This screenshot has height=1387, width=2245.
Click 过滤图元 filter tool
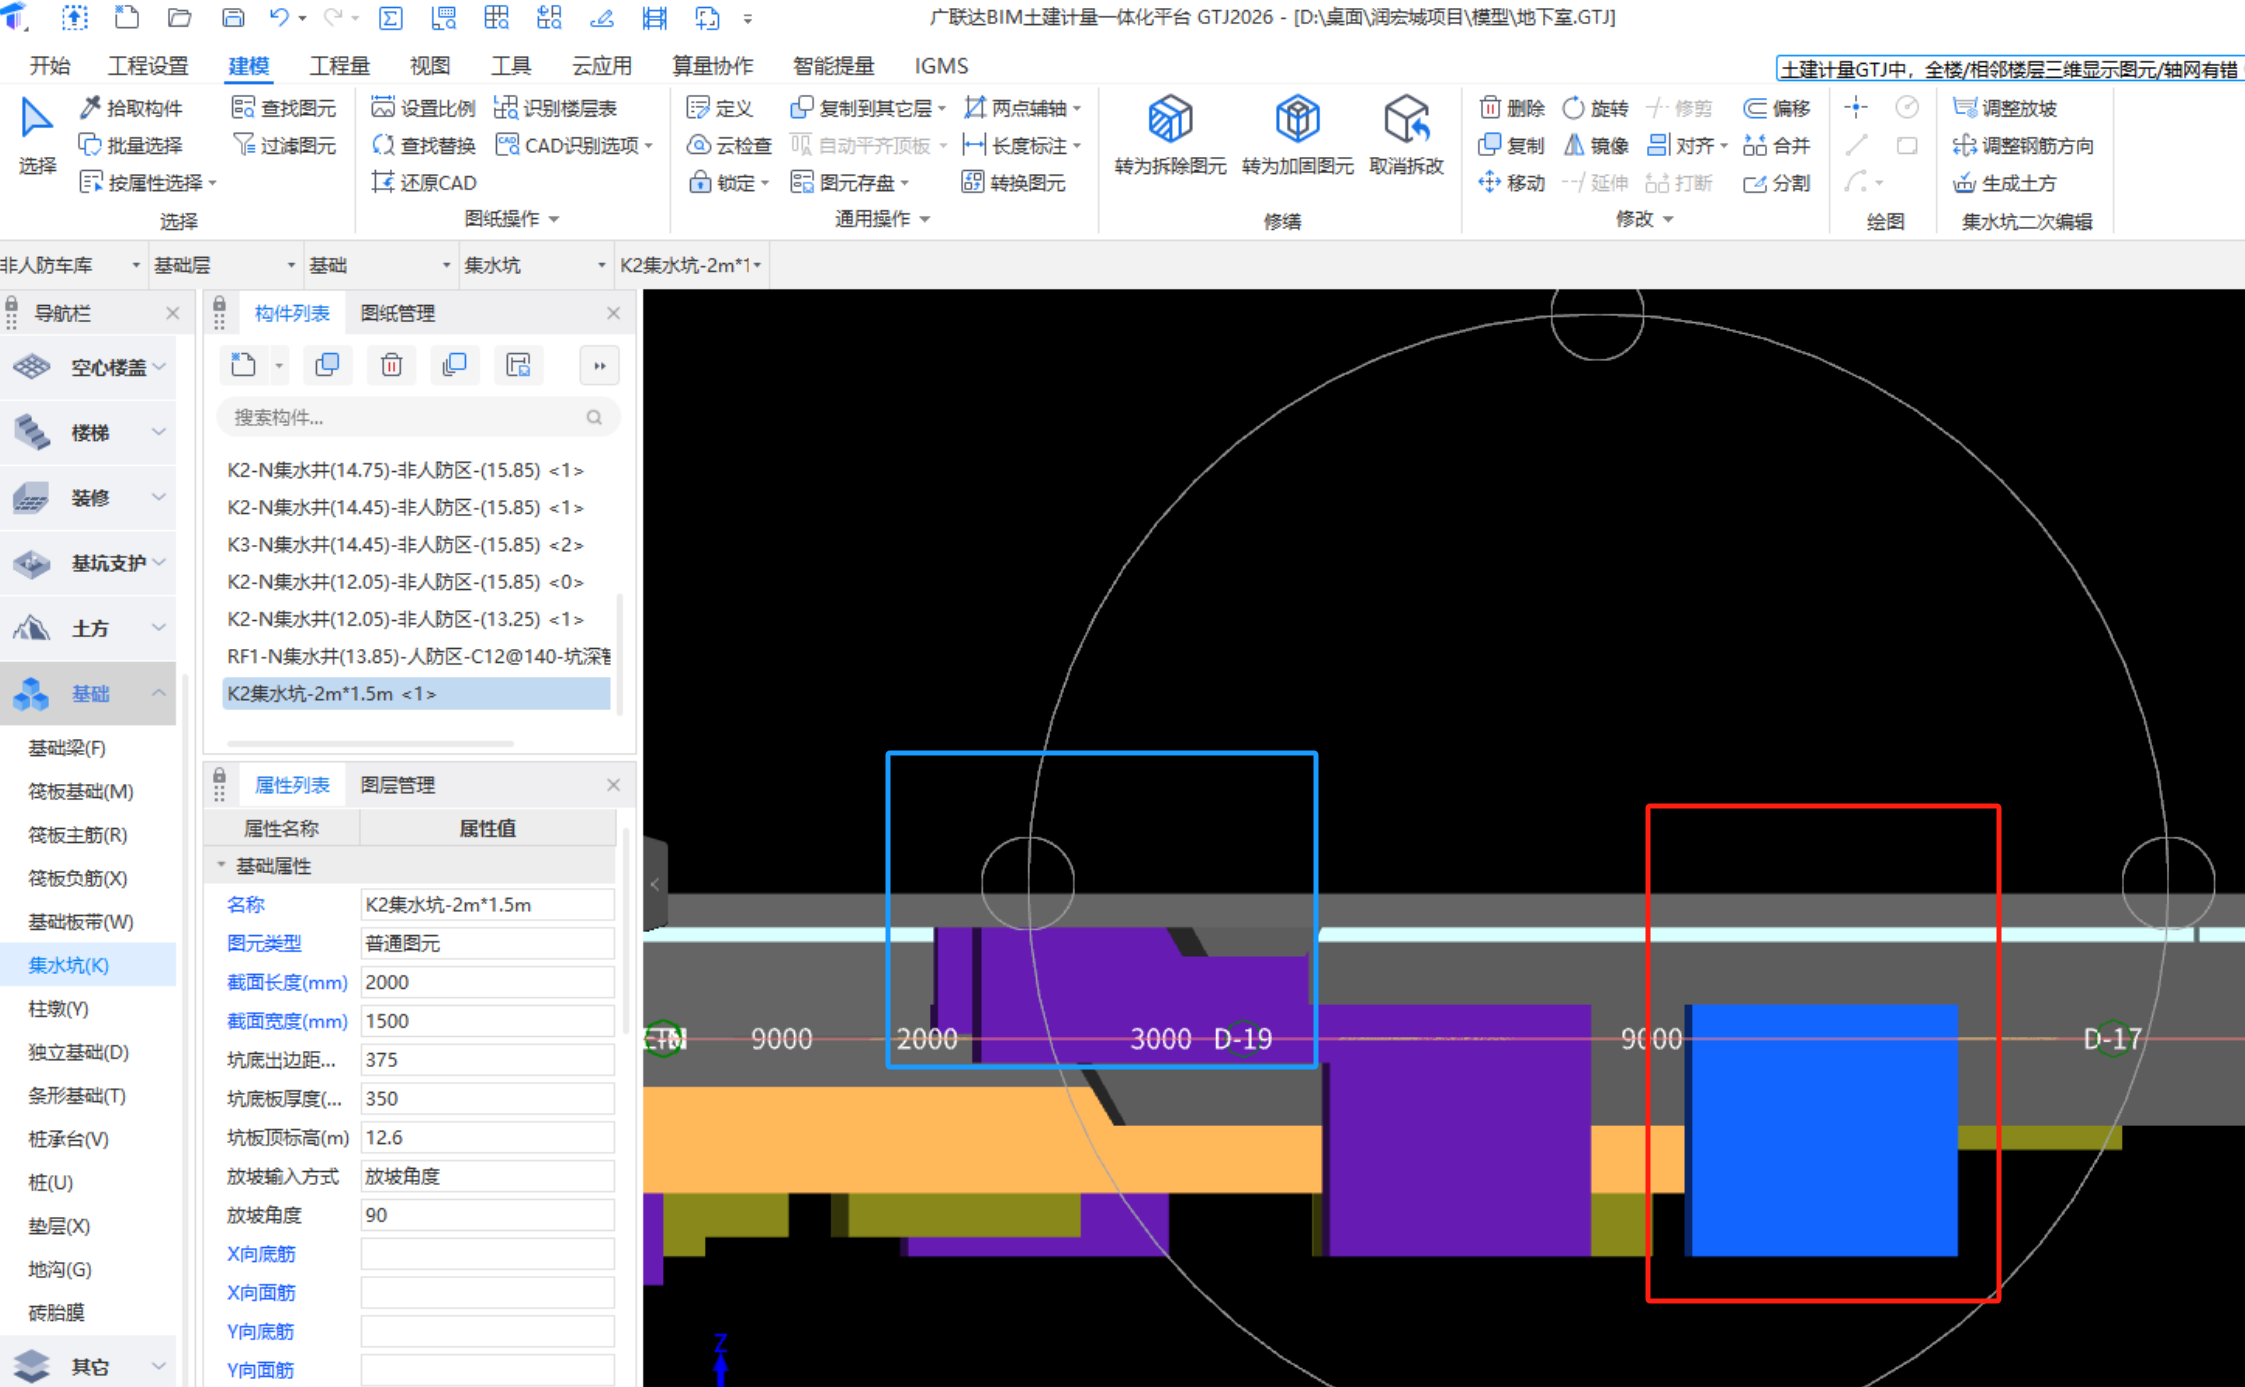[284, 146]
